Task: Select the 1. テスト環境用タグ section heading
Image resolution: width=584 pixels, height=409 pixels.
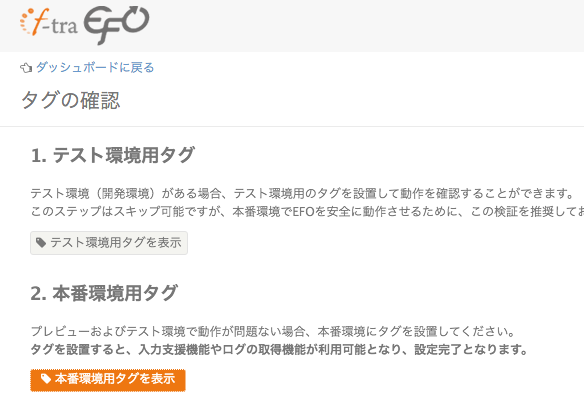Action: [x=112, y=155]
